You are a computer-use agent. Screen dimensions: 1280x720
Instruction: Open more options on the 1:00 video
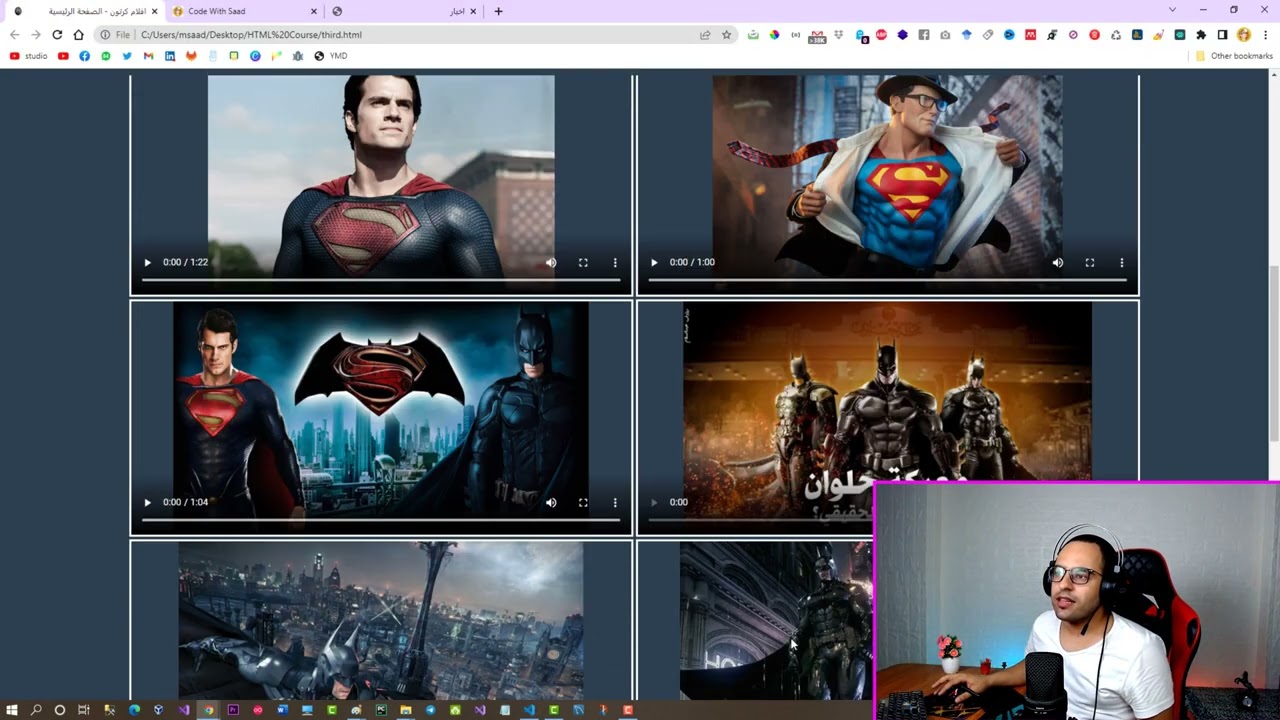pos(1122,262)
